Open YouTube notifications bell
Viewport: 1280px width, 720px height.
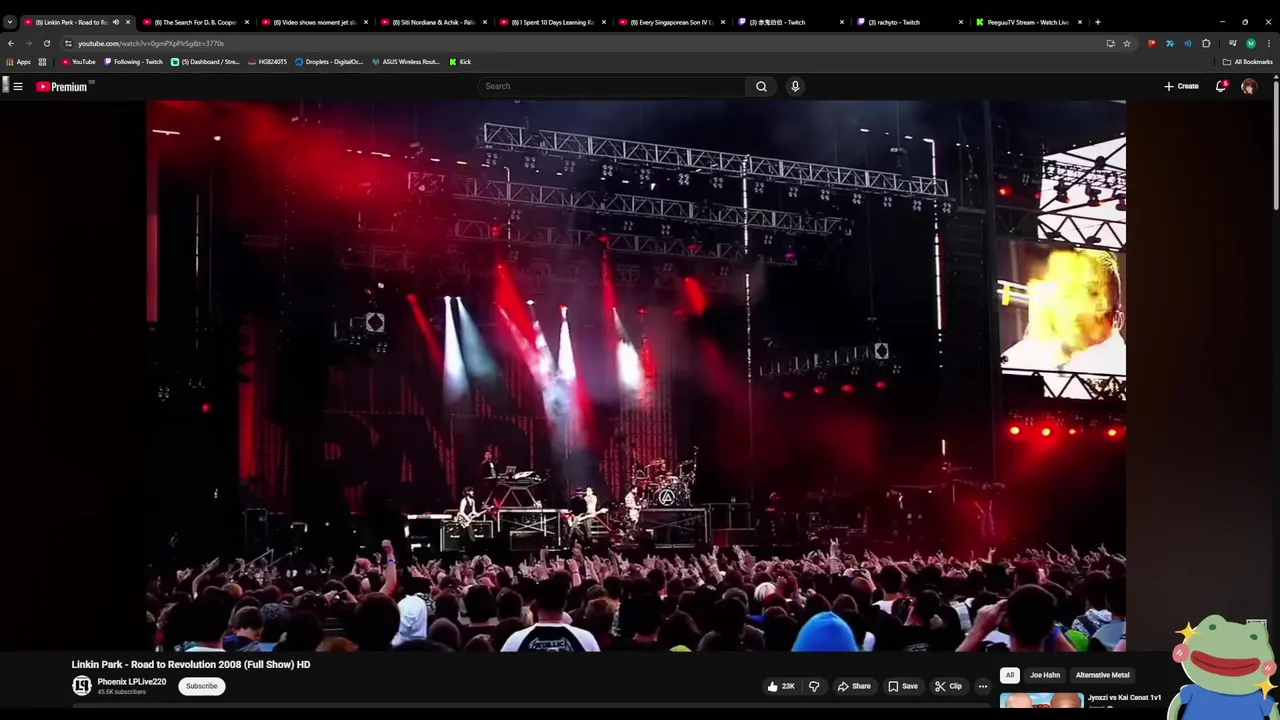point(1221,86)
